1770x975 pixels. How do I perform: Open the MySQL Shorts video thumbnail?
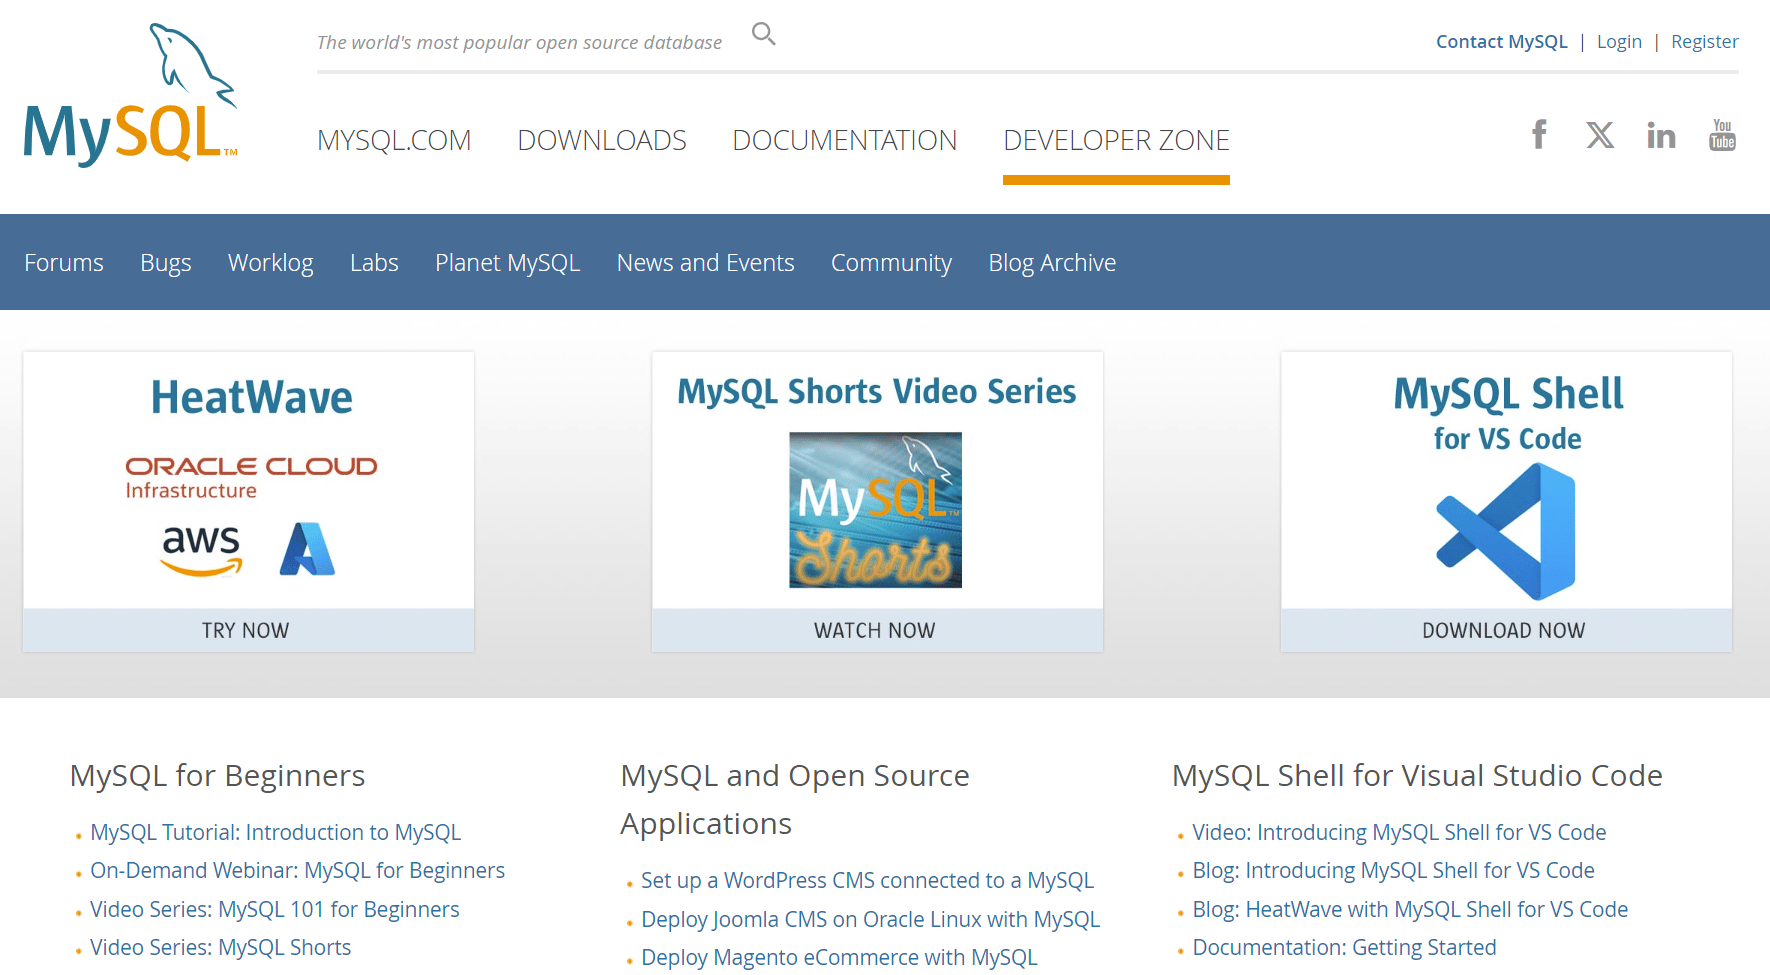tap(876, 510)
